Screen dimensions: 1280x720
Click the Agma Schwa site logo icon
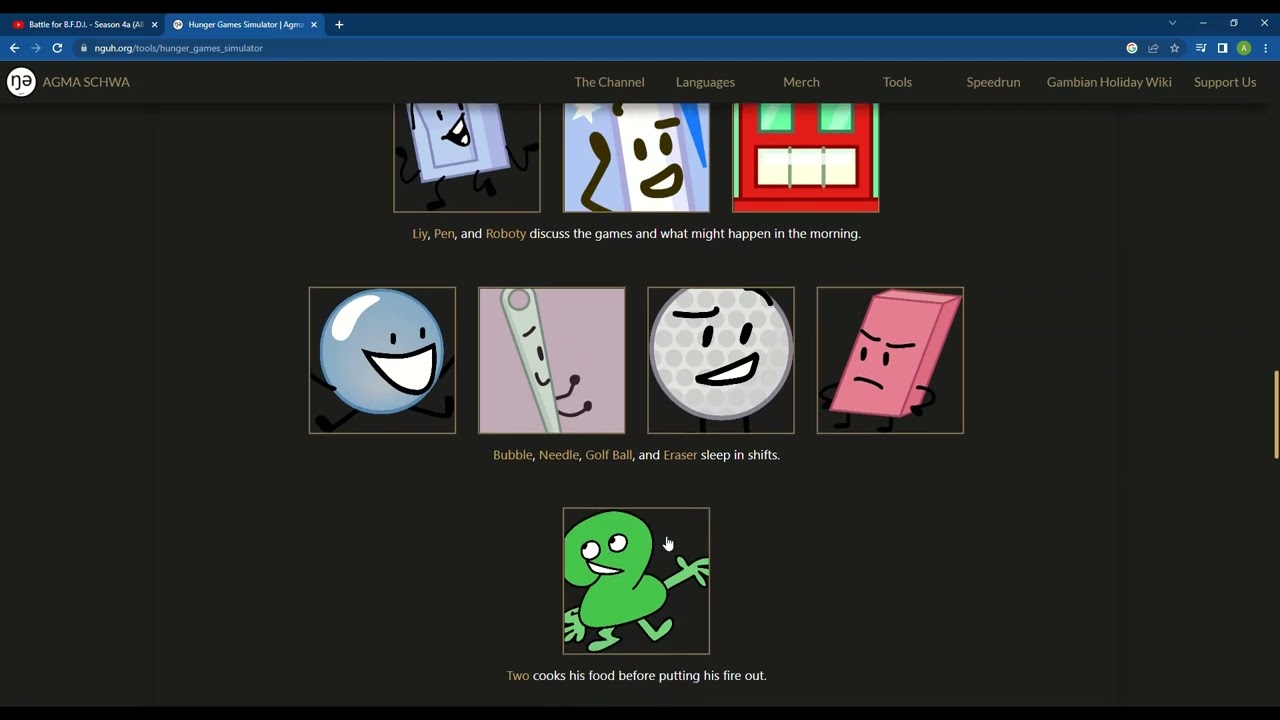pos(21,82)
